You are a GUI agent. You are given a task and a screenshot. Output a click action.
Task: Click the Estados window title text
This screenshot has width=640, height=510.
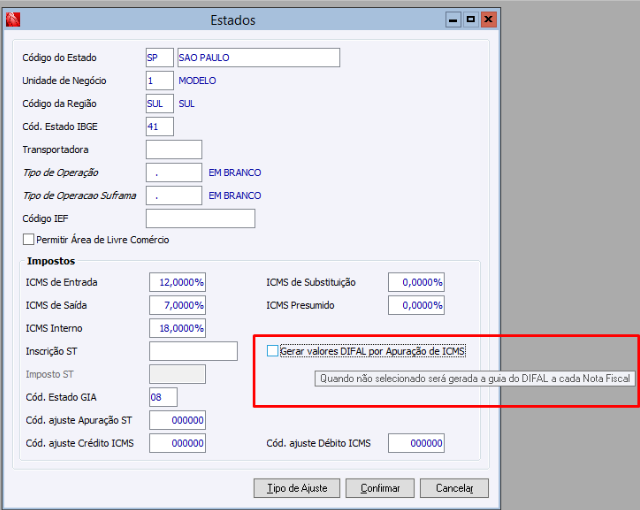[233, 20]
